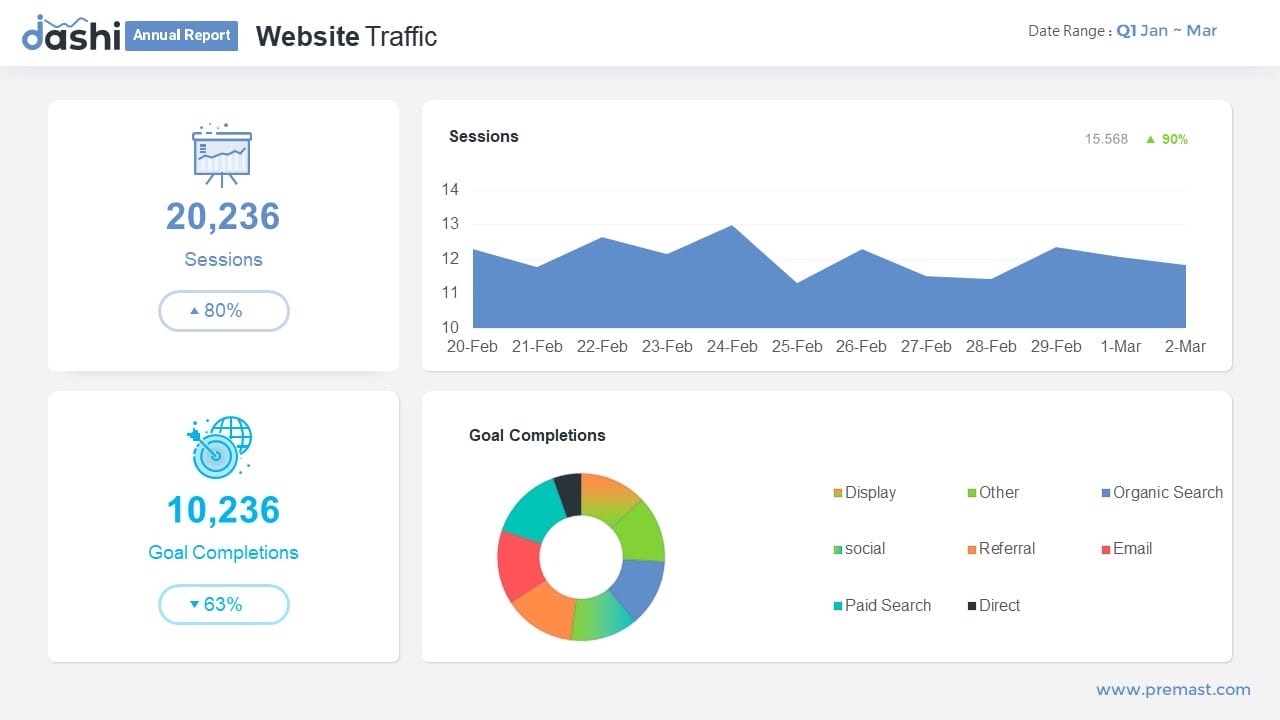This screenshot has width=1280, height=720.
Task: Click the Email legend red swatch
Action: click(x=1106, y=549)
